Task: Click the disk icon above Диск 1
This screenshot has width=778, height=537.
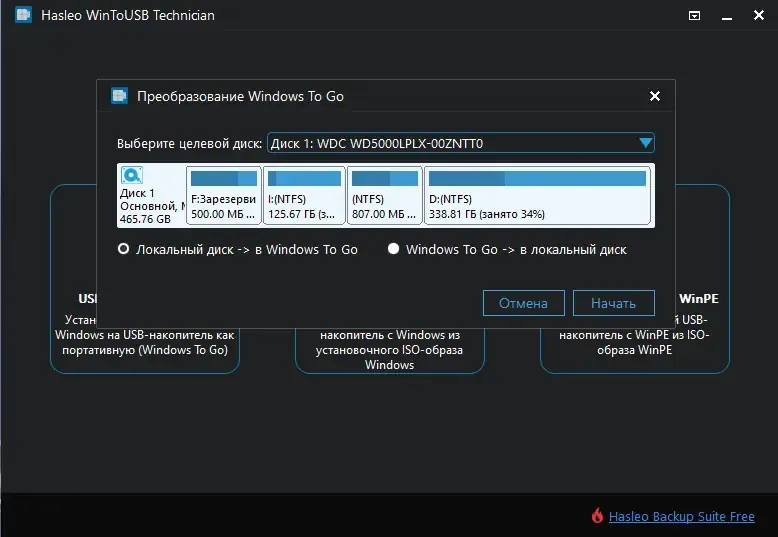Action: (x=132, y=175)
